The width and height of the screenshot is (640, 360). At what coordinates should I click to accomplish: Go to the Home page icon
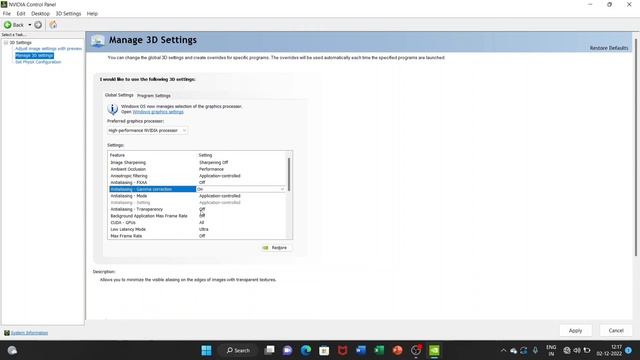pos(53,25)
